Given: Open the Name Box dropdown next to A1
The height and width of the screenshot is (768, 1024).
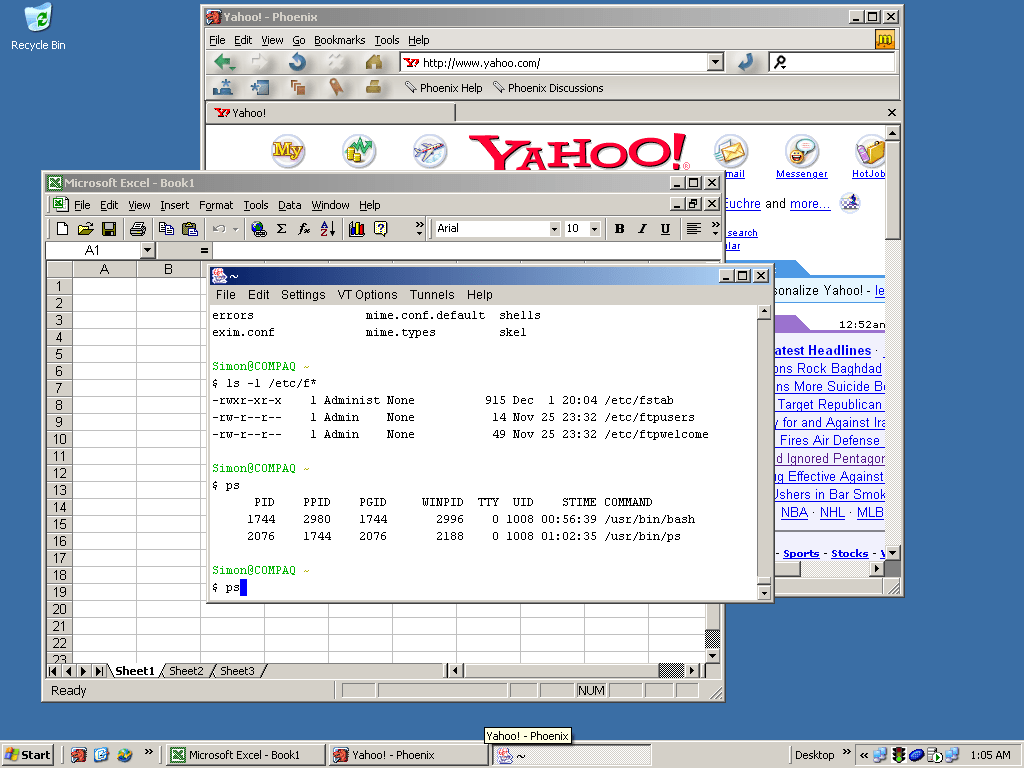Looking at the screenshot, I should (147, 250).
